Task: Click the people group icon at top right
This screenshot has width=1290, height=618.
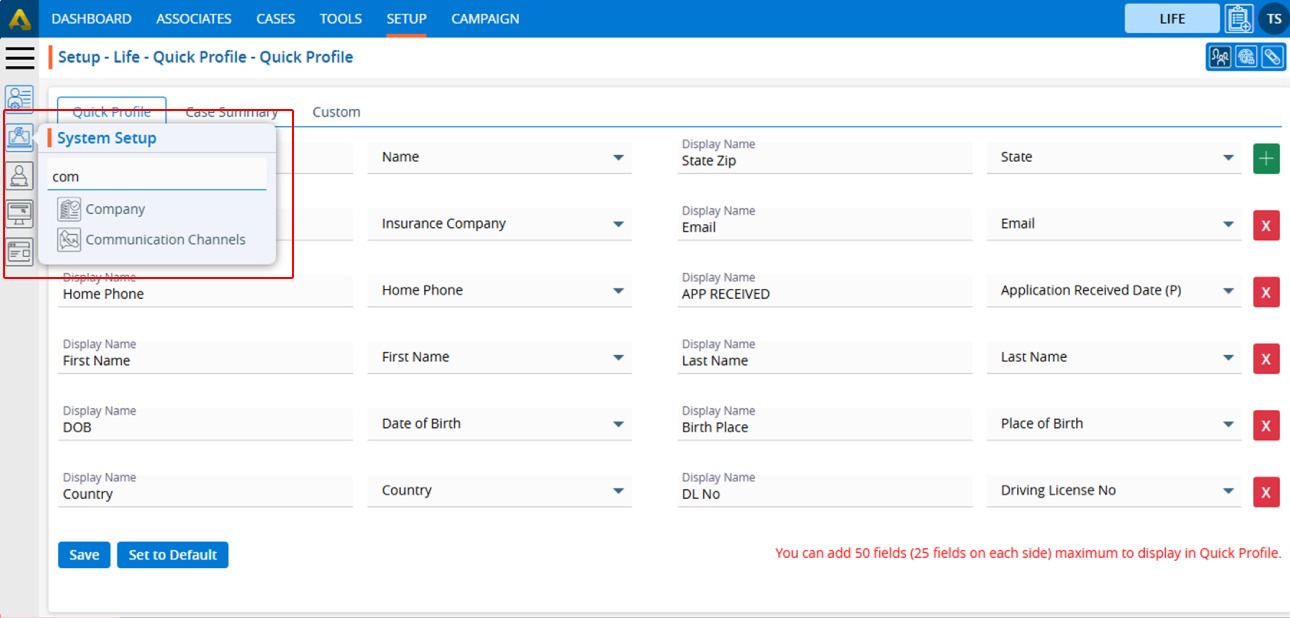Action: click(x=1219, y=57)
